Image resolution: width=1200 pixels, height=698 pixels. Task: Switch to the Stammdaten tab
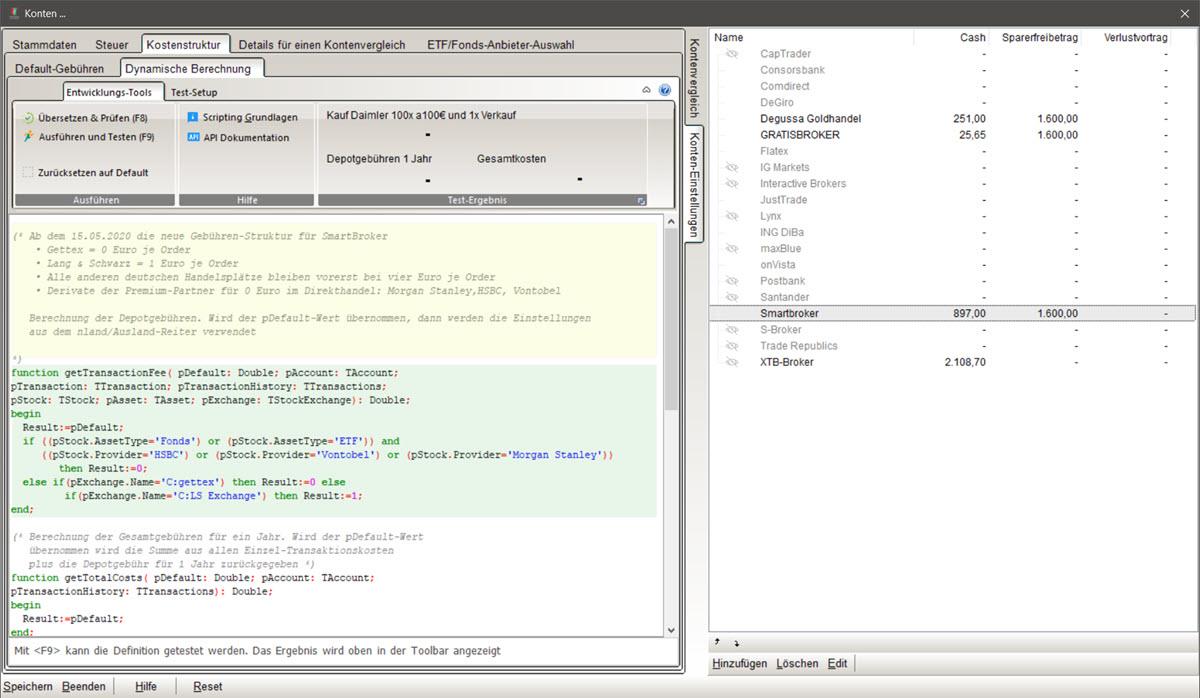(x=45, y=45)
